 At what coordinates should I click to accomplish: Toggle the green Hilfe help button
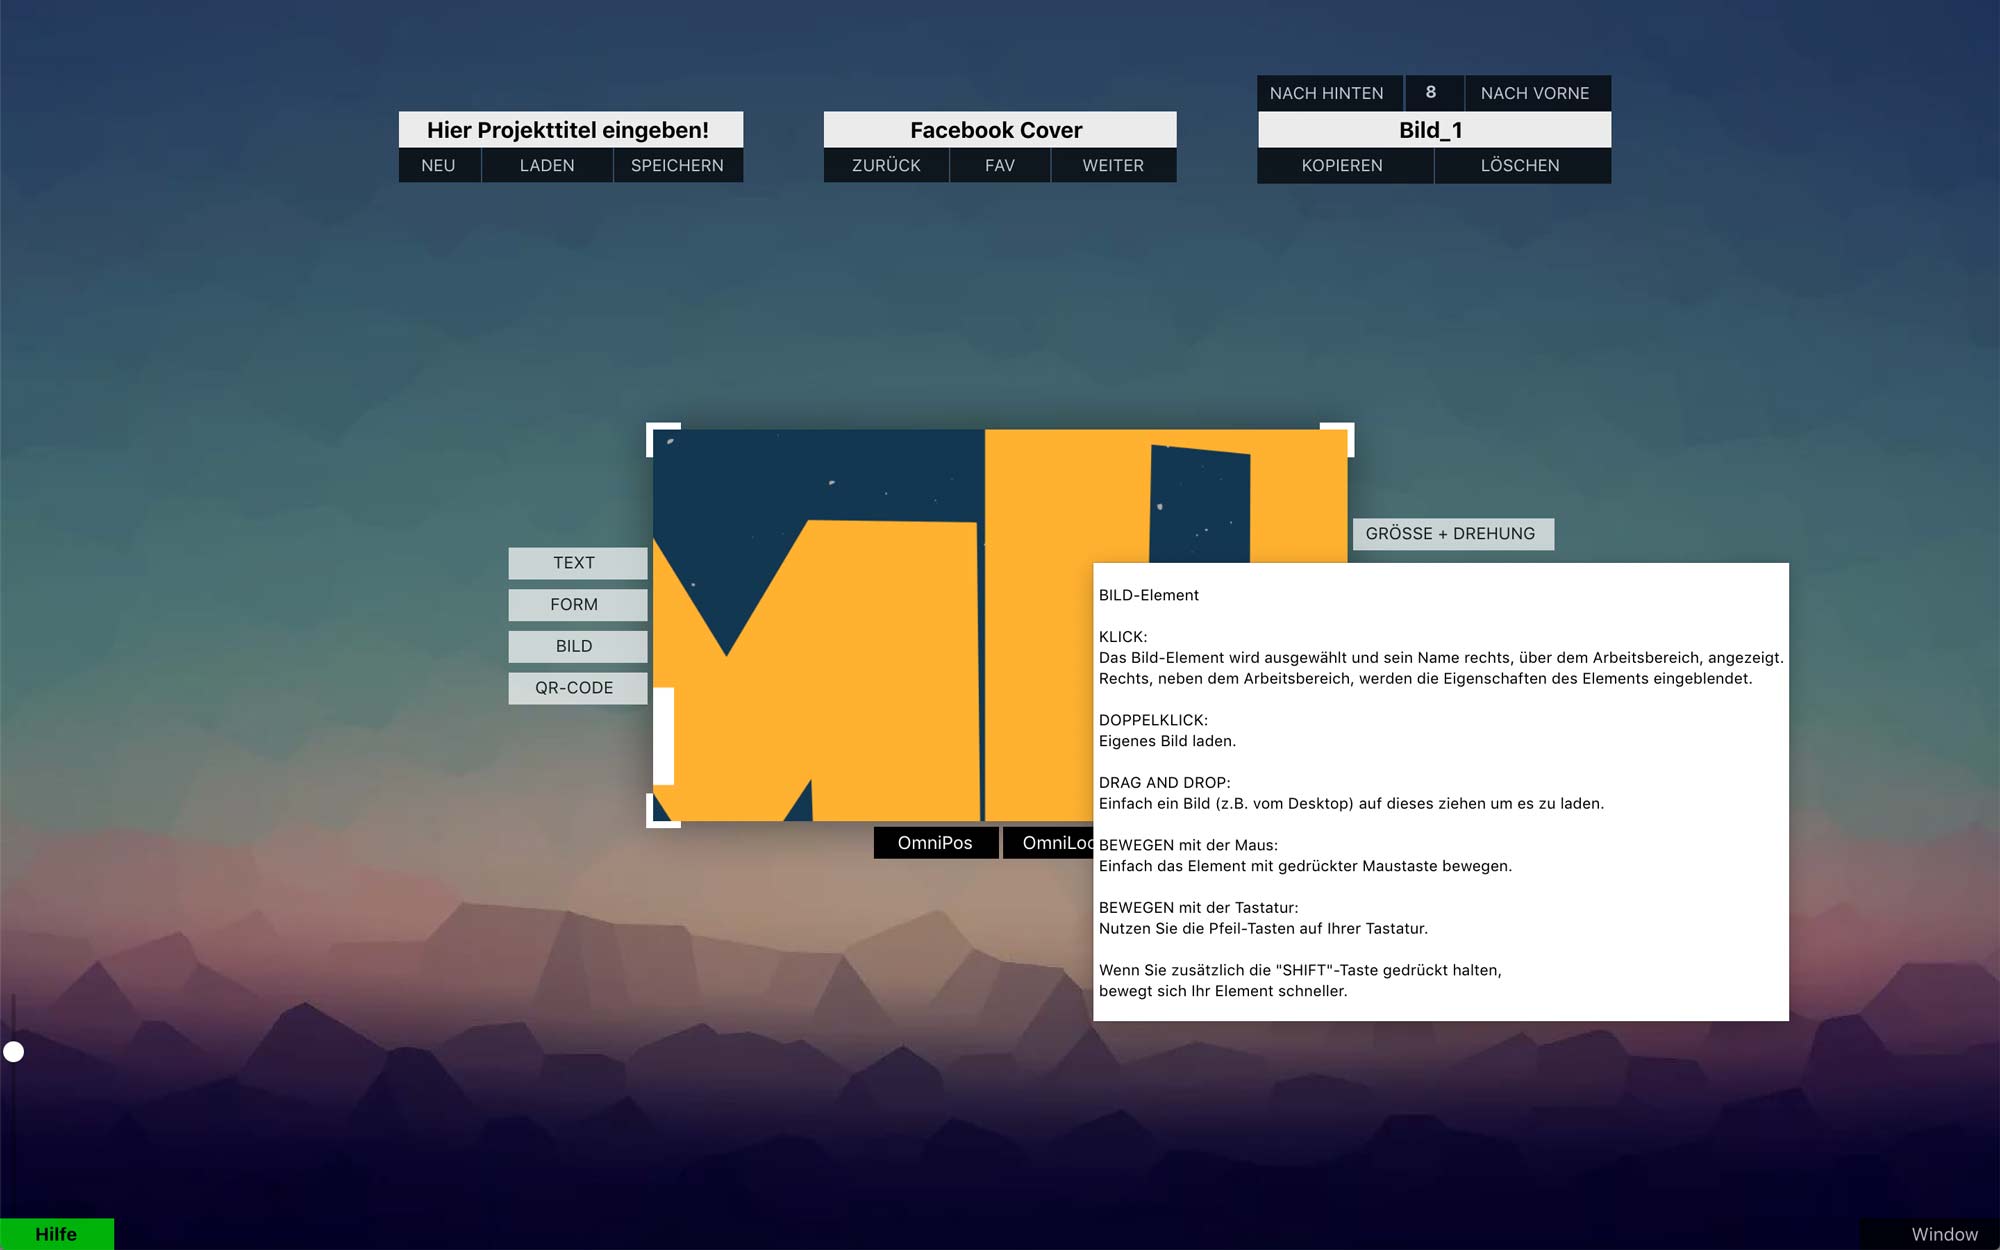[56, 1234]
